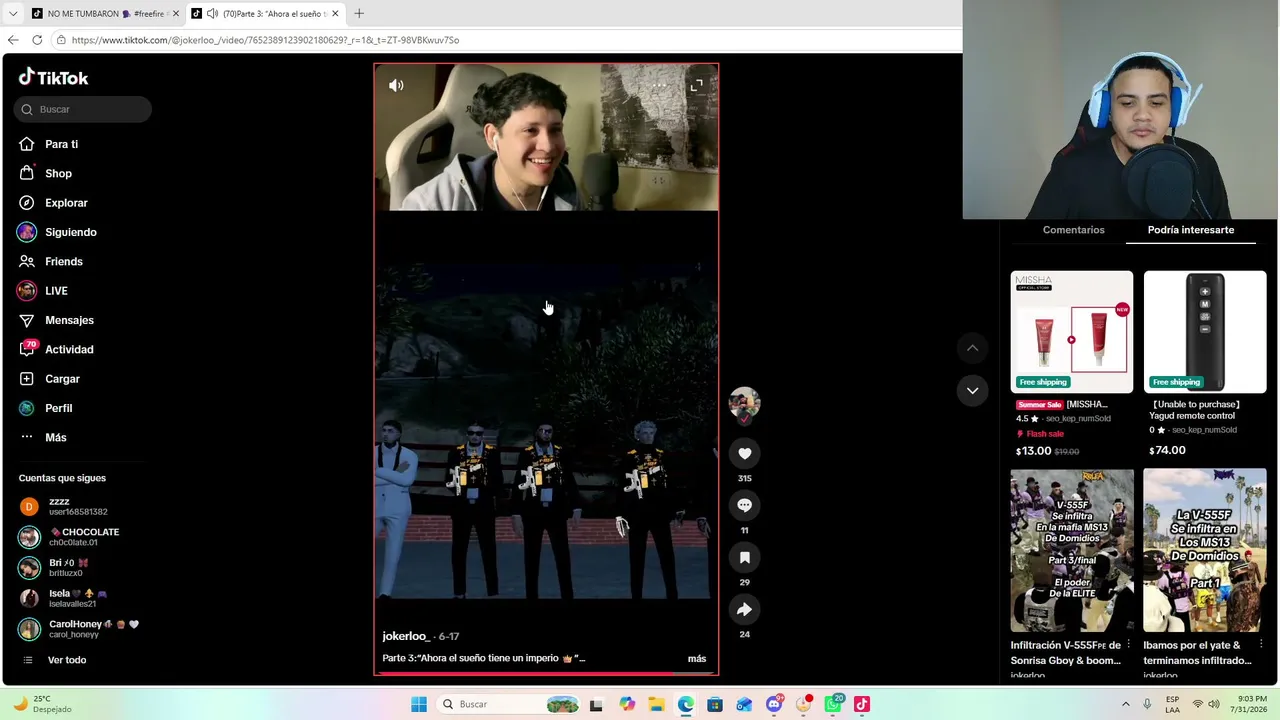Open the Friends page

click(x=50, y=261)
